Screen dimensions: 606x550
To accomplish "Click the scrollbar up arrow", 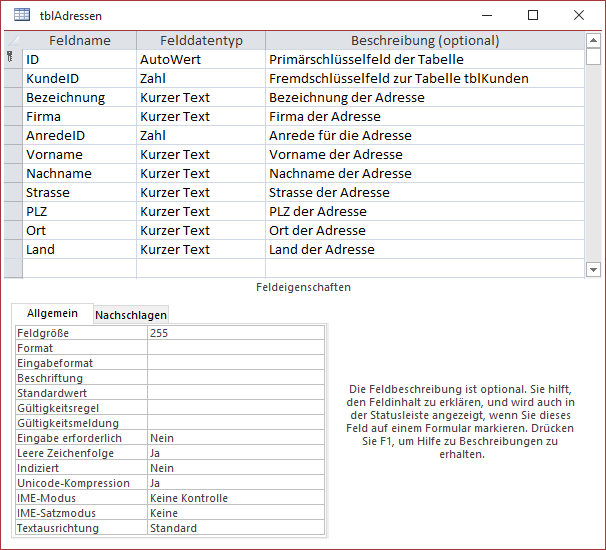I will point(593,40).
